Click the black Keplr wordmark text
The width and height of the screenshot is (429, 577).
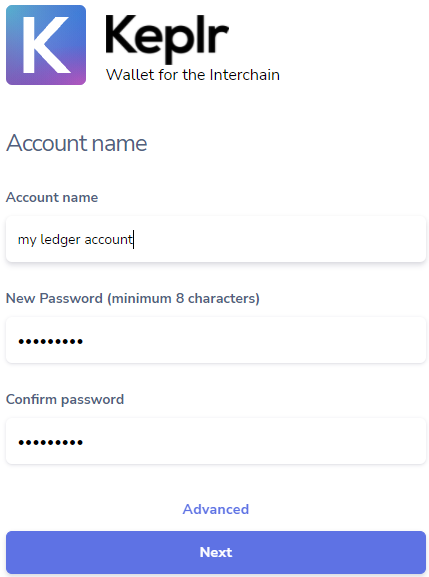(167, 38)
